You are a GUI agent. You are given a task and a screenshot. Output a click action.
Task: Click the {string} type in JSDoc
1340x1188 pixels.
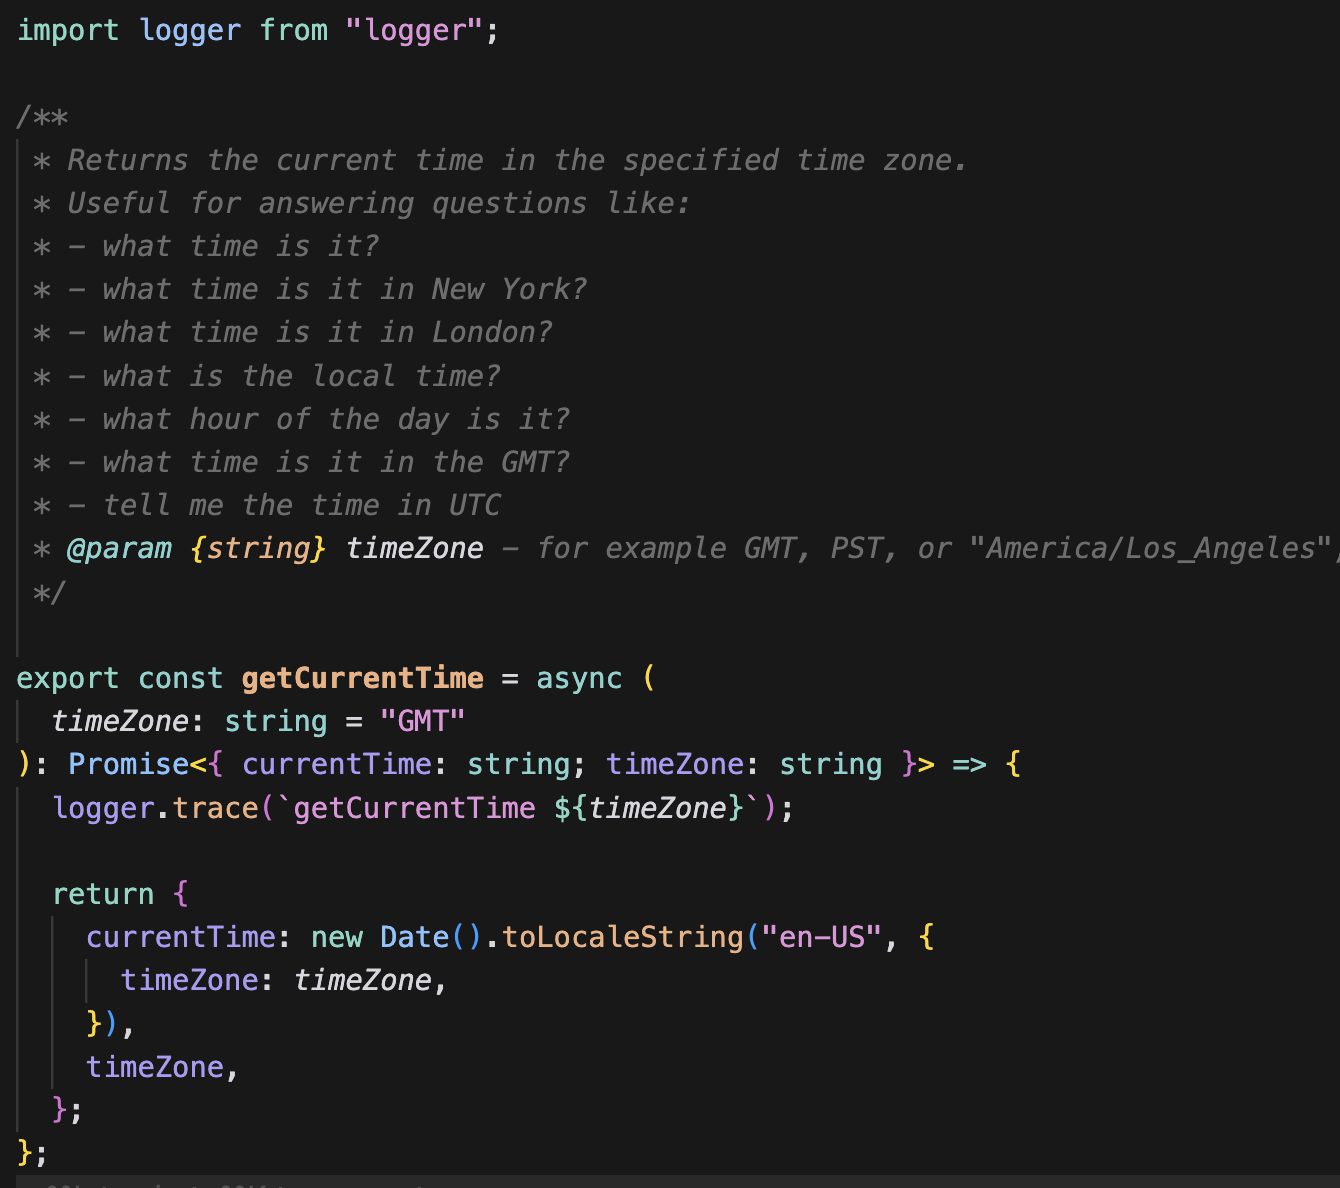coord(258,548)
